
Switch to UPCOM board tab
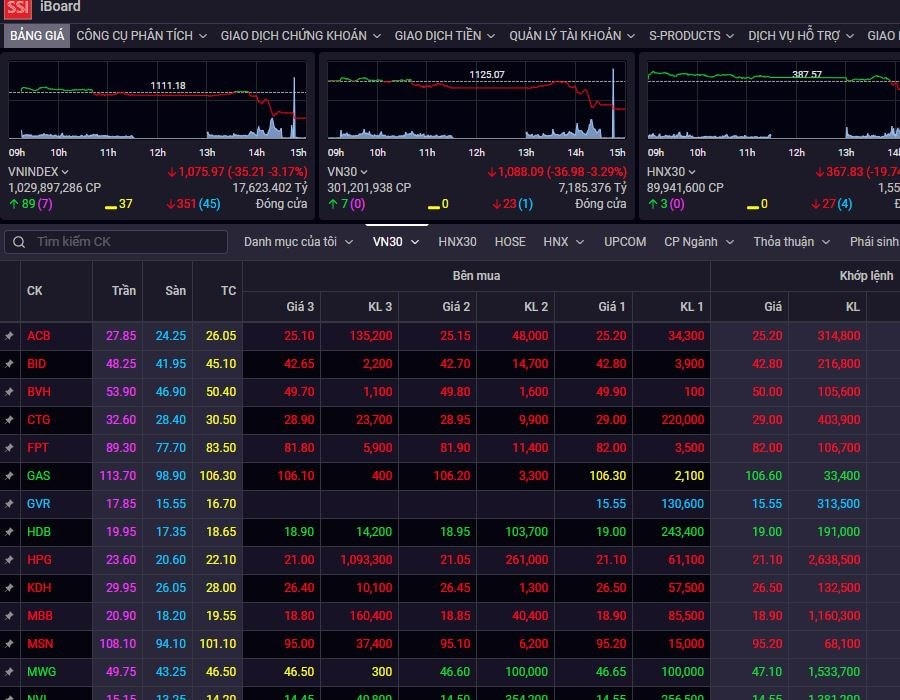[x=625, y=242]
